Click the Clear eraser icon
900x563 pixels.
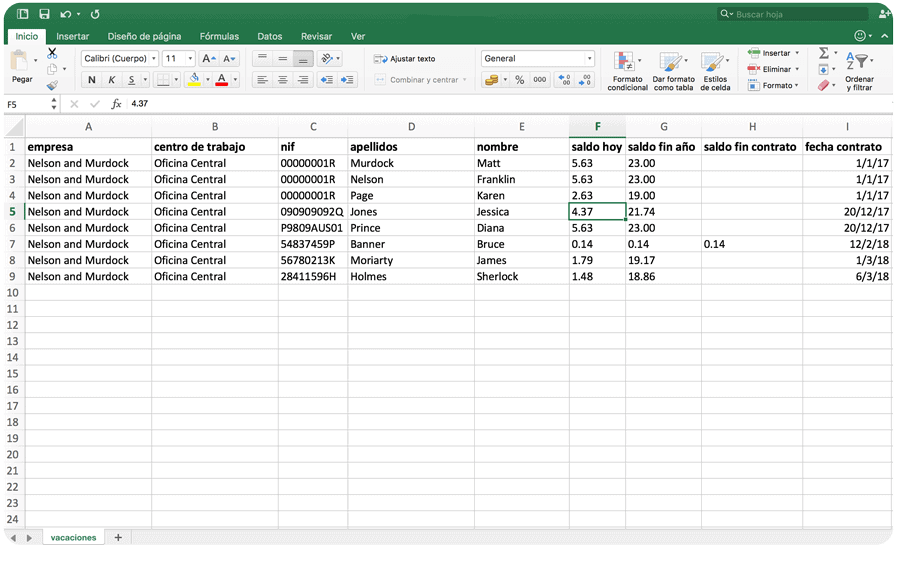[x=824, y=86]
